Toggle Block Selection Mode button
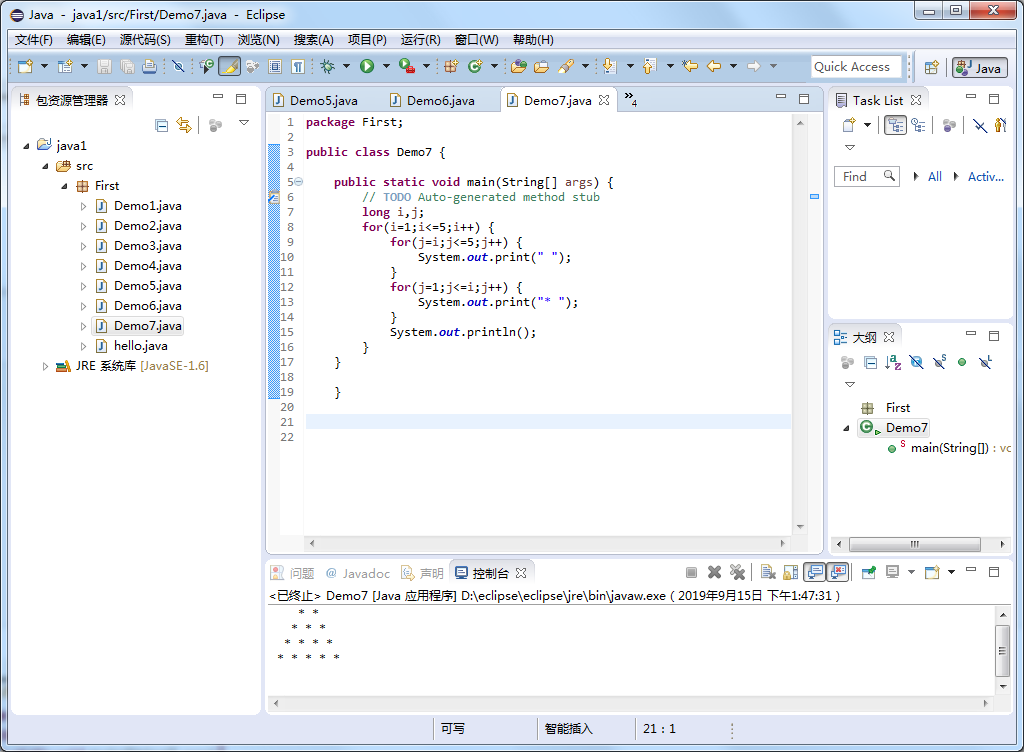The image size is (1024, 752). [x=275, y=66]
